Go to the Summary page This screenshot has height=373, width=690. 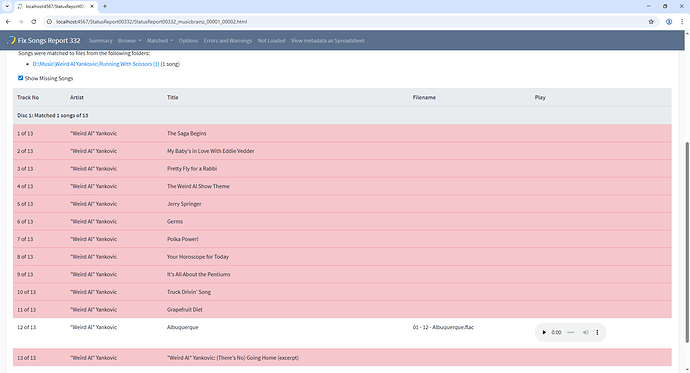[x=100, y=40]
